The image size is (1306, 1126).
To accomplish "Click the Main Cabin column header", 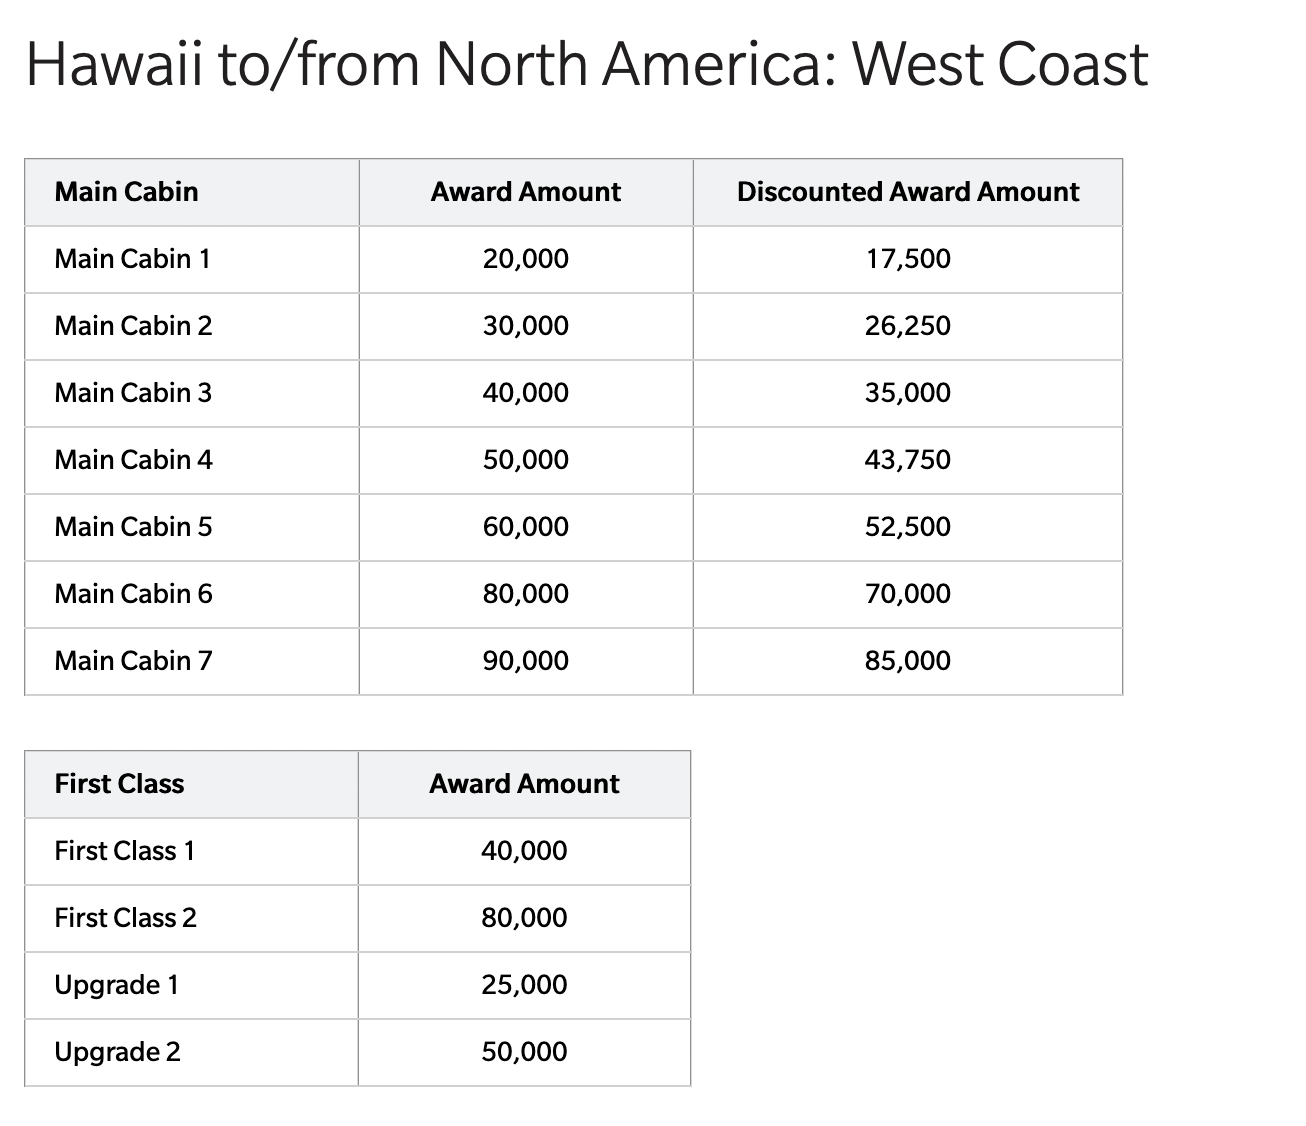I will click(126, 192).
